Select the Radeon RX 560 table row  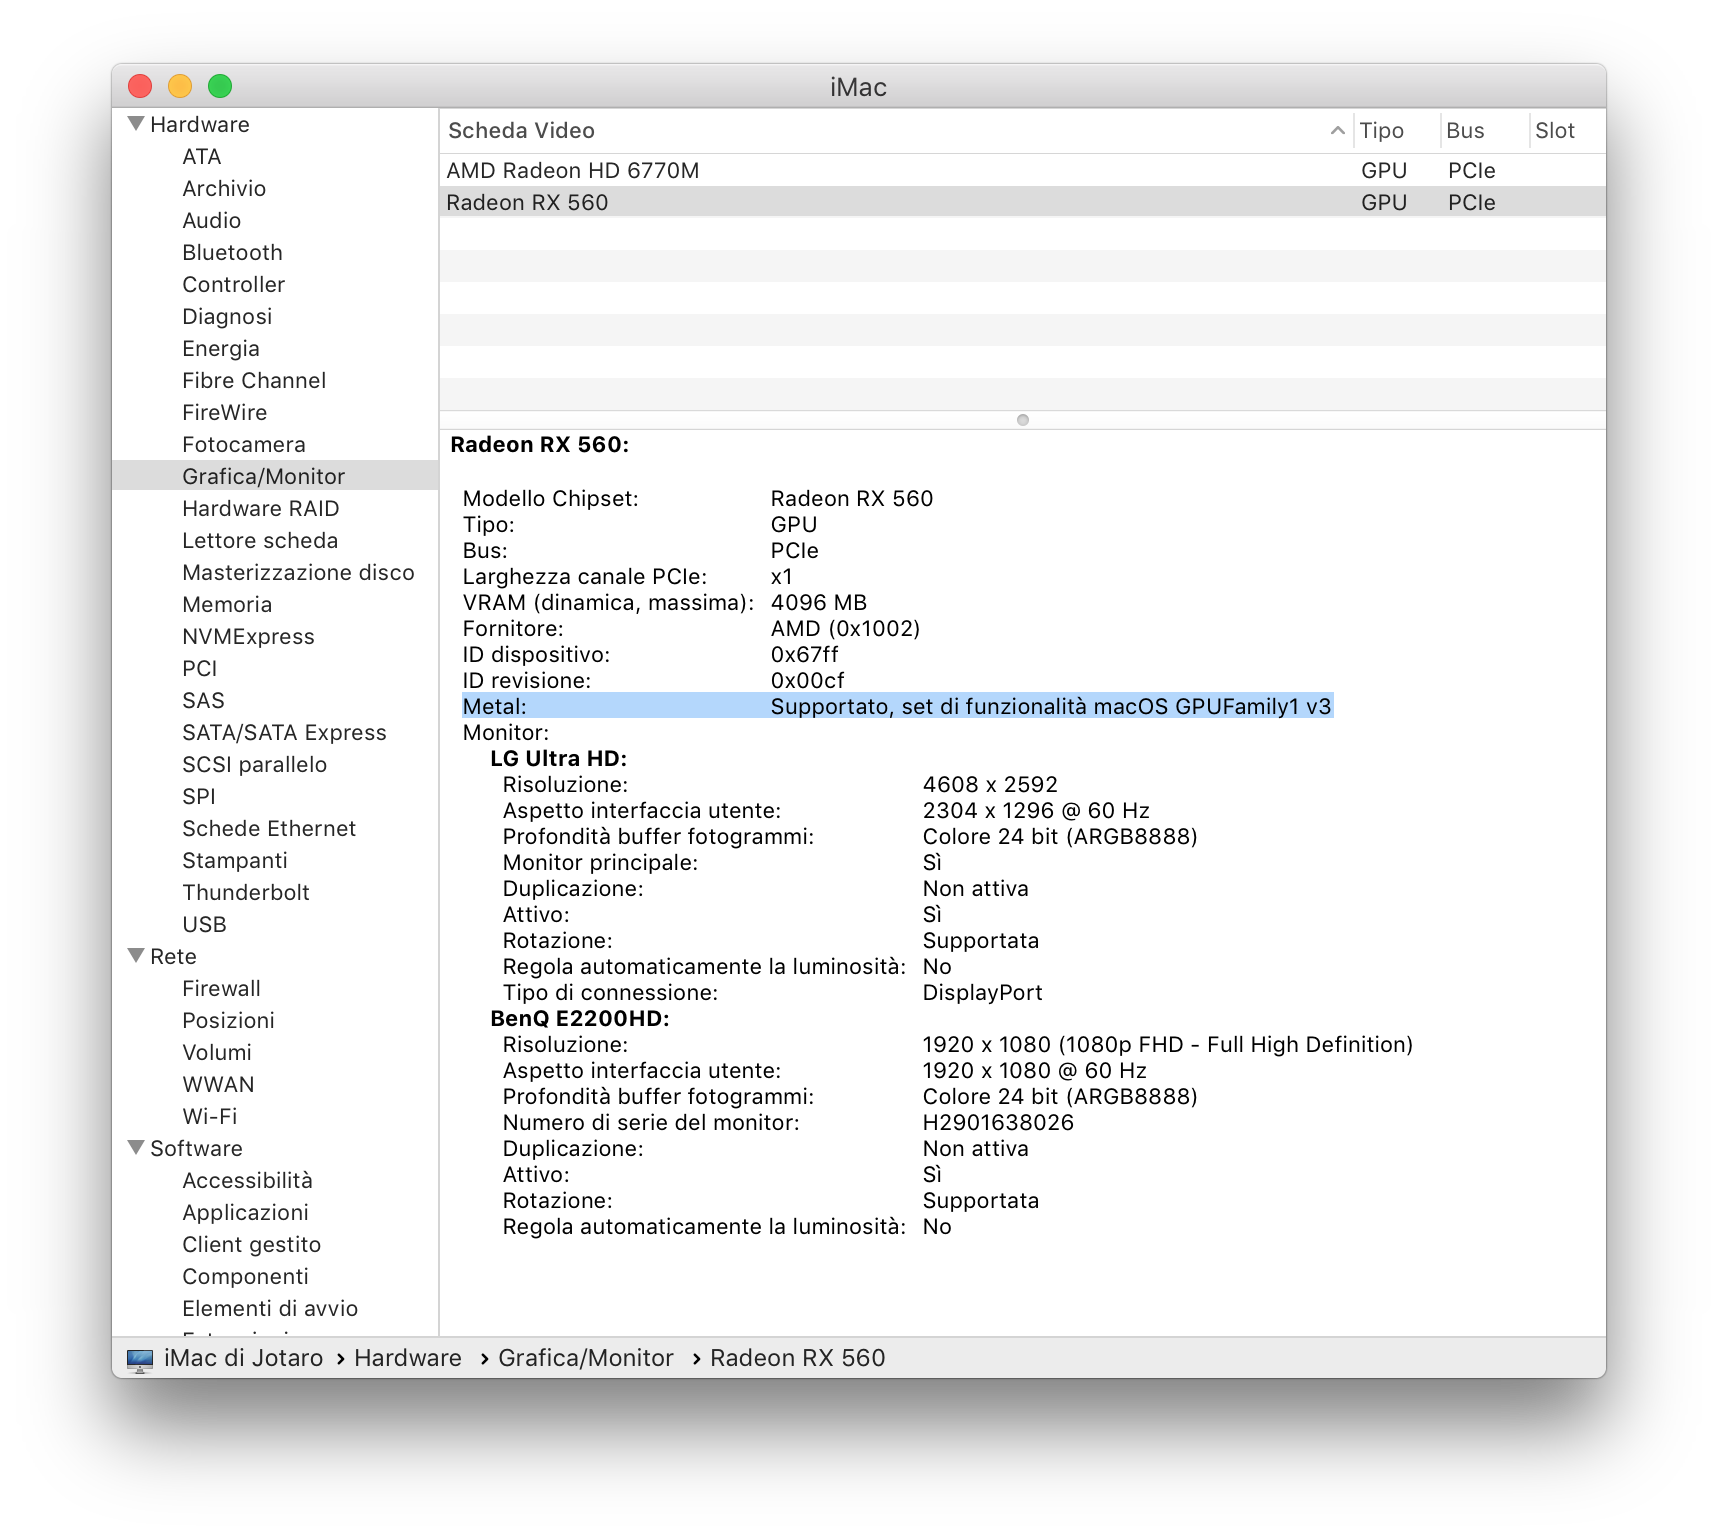(1022, 202)
